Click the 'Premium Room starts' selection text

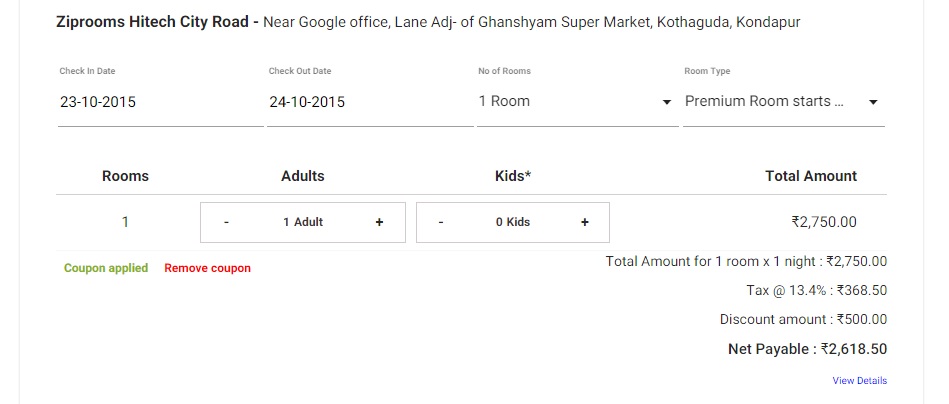click(764, 101)
